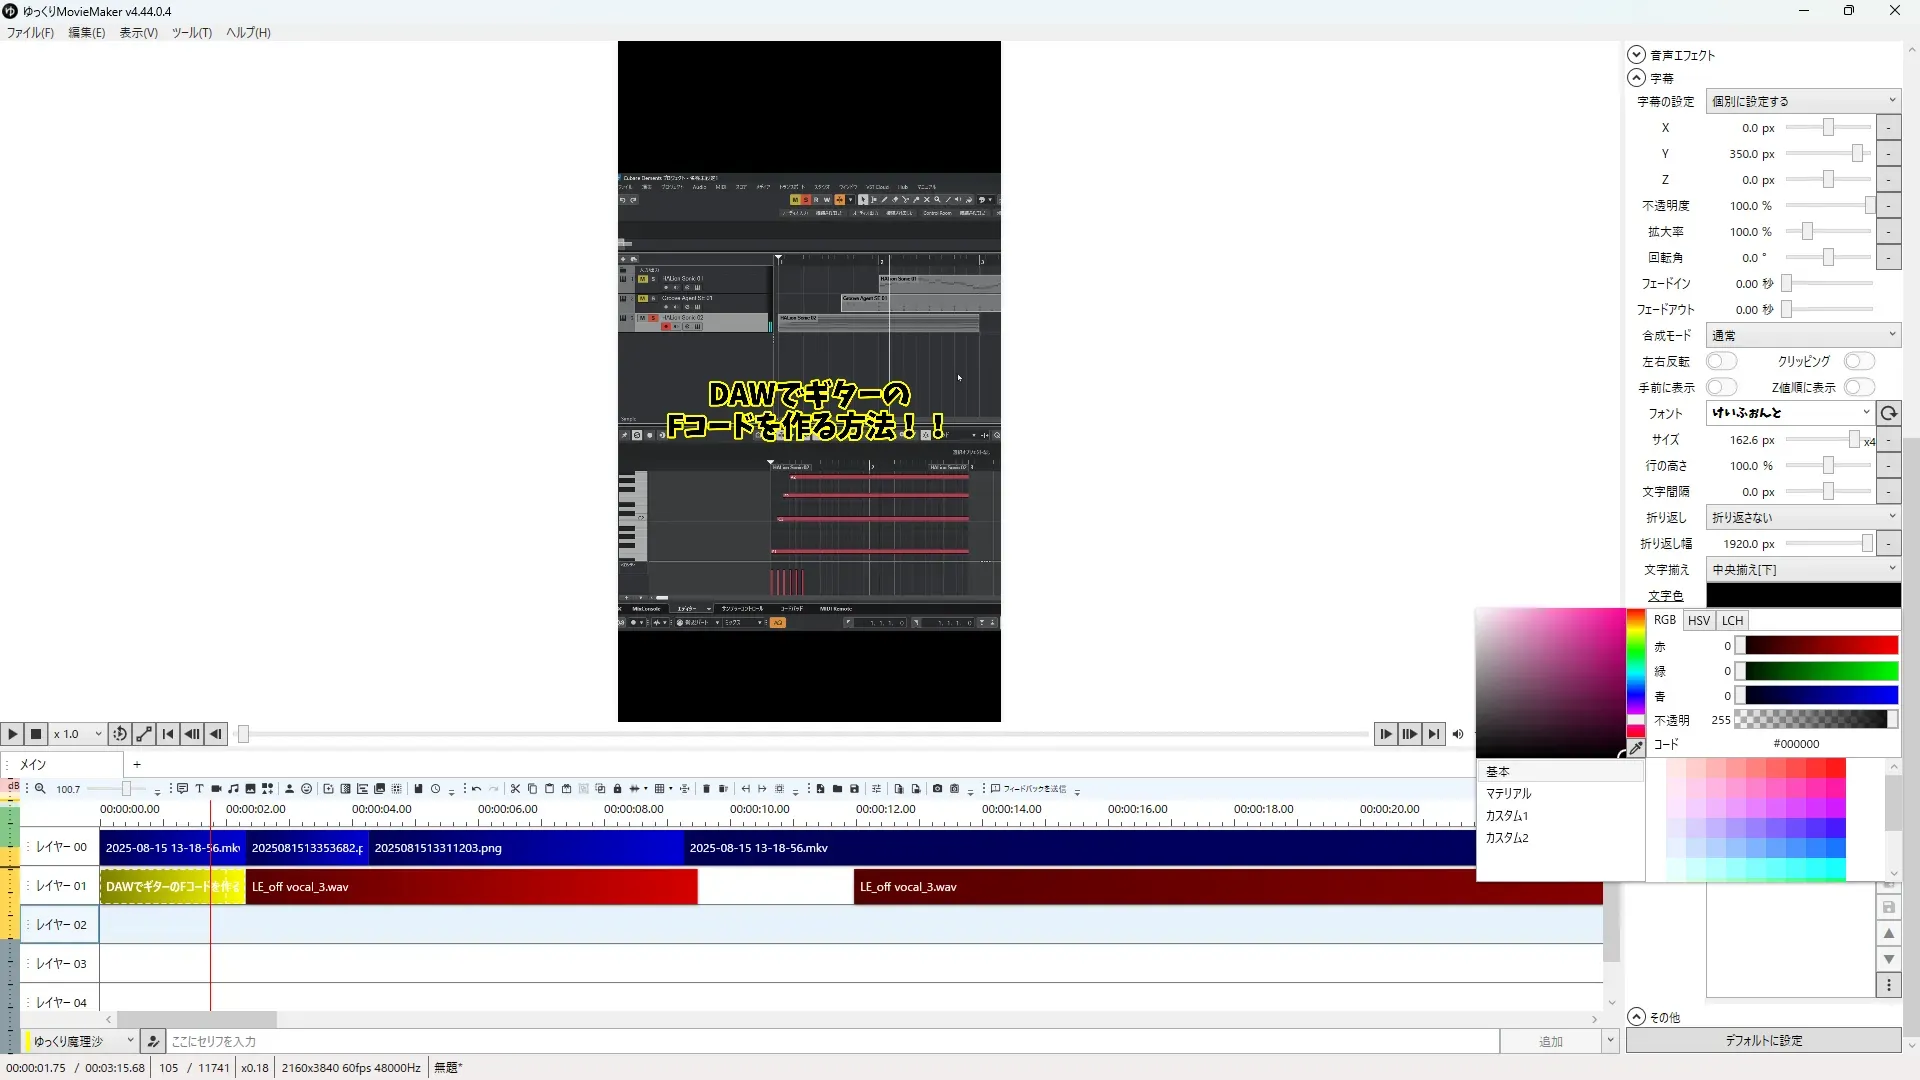The height and width of the screenshot is (1080, 1920).
Task: Click the play button in preview controls
Action: click(12, 734)
